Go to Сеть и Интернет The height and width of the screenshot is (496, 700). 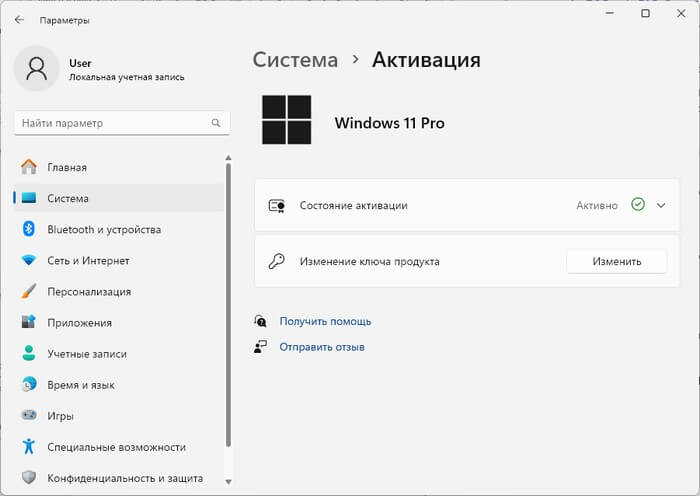pyautogui.click(x=119, y=260)
